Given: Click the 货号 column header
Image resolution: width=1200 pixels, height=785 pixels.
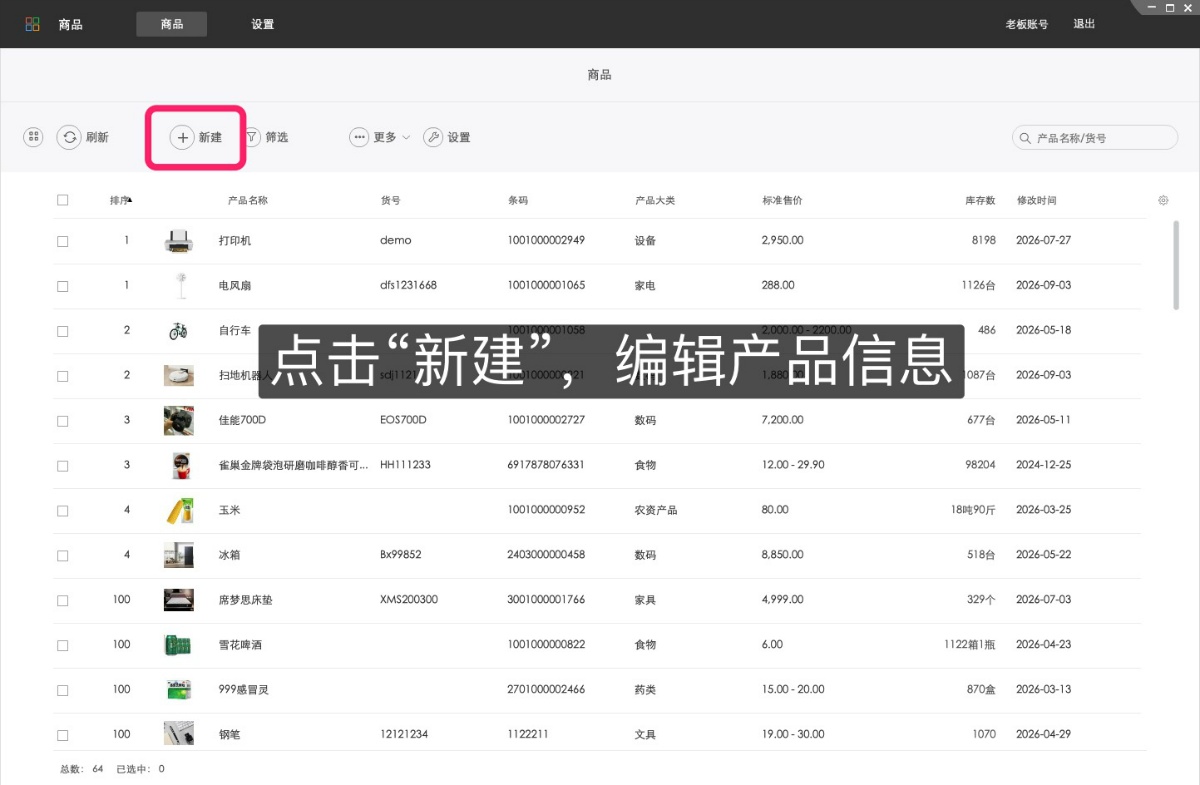Looking at the screenshot, I should tap(390, 200).
